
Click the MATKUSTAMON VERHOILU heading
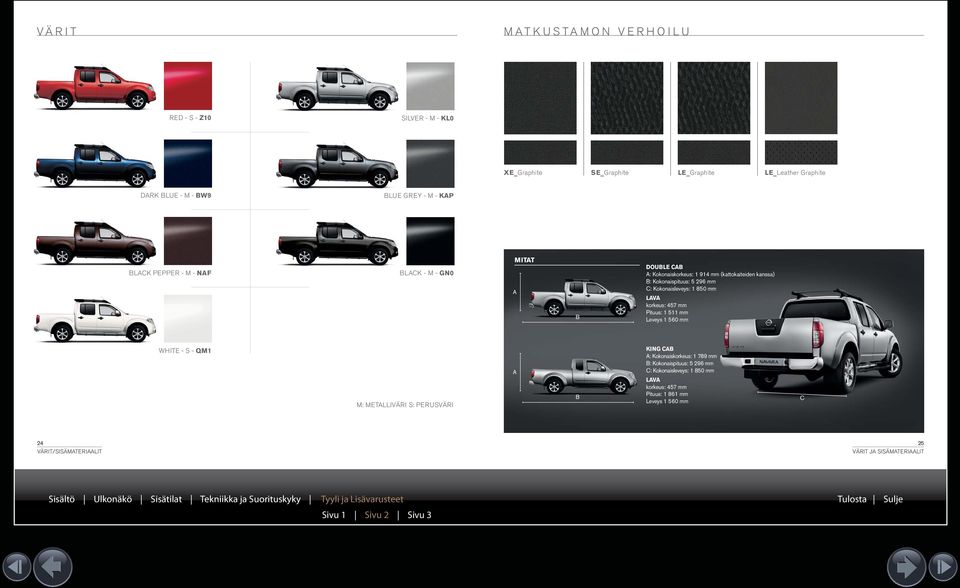point(597,31)
